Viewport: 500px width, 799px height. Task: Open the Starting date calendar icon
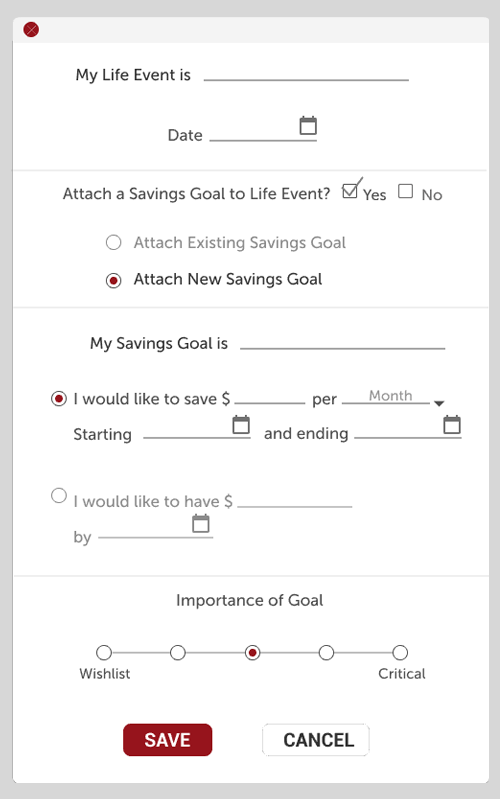point(241,424)
